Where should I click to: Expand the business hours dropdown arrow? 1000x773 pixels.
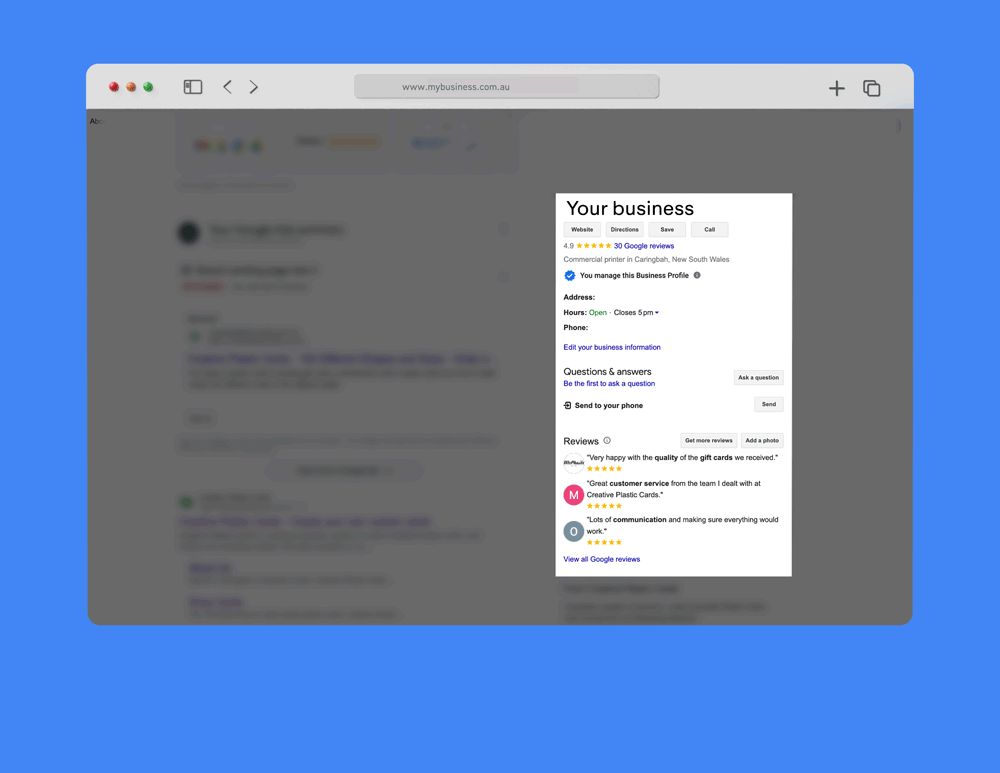(x=657, y=313)
